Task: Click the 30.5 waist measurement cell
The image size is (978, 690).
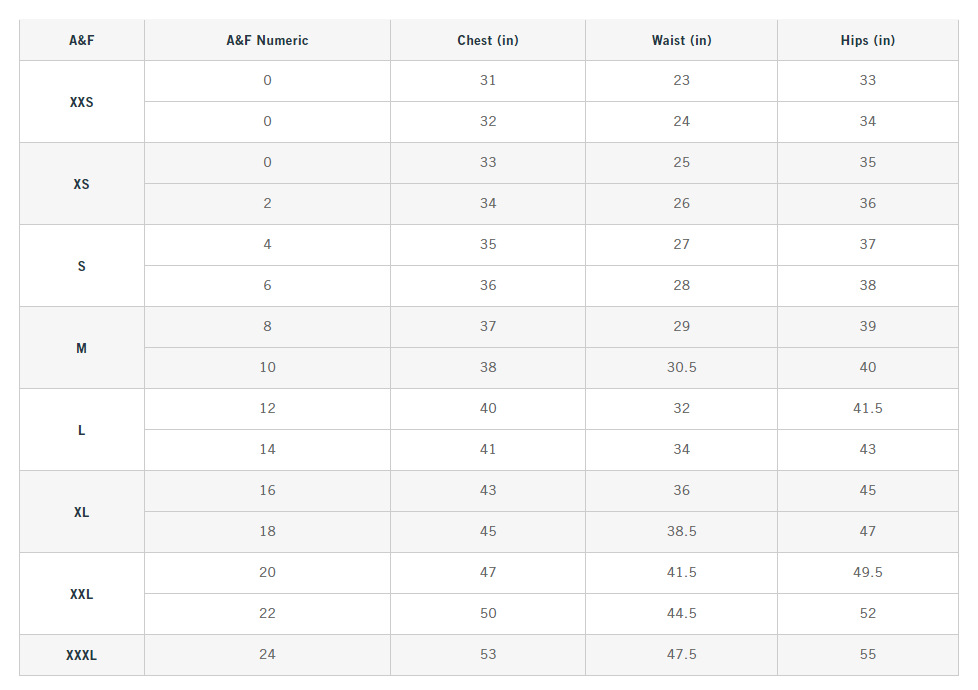Action: click(x=681, y=368)
